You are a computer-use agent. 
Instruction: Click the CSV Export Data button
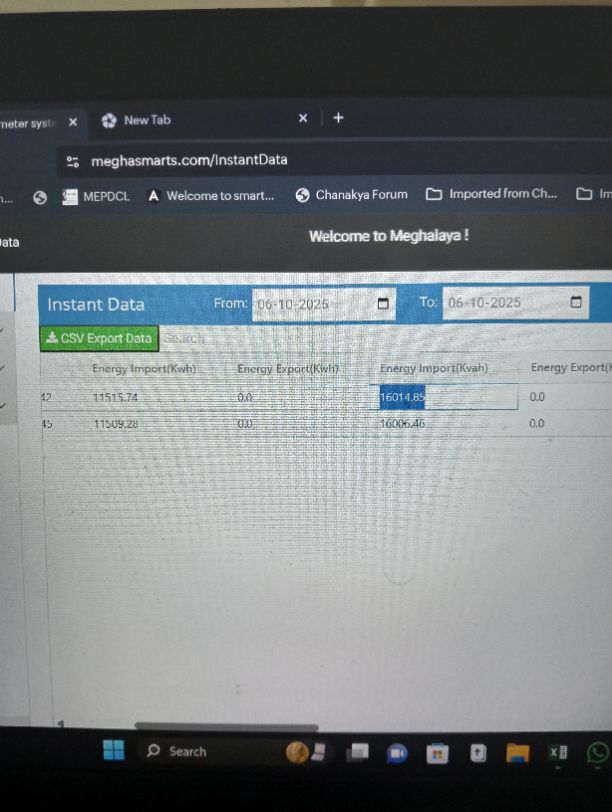click(x=99, y=339)
